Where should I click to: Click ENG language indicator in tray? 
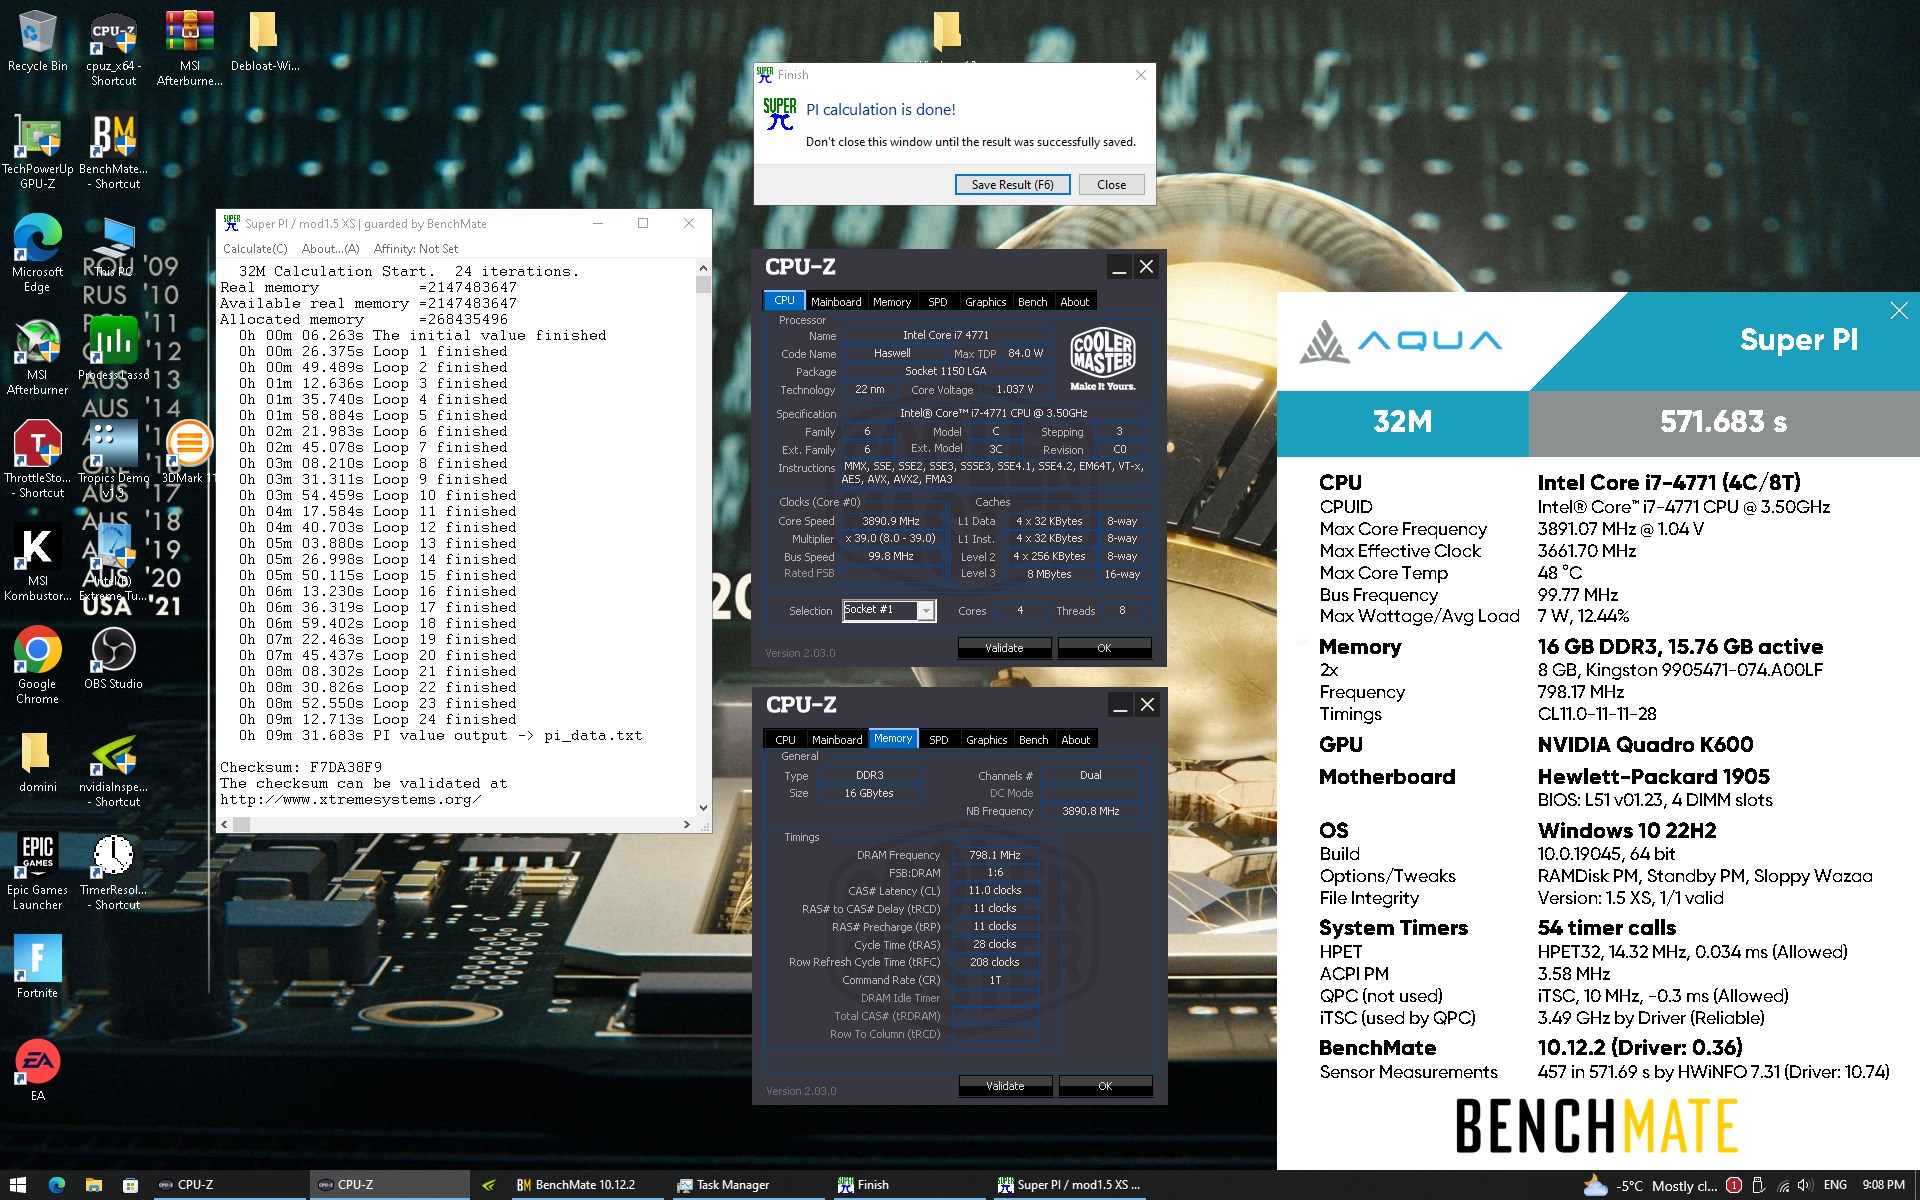[1835, 1185]
